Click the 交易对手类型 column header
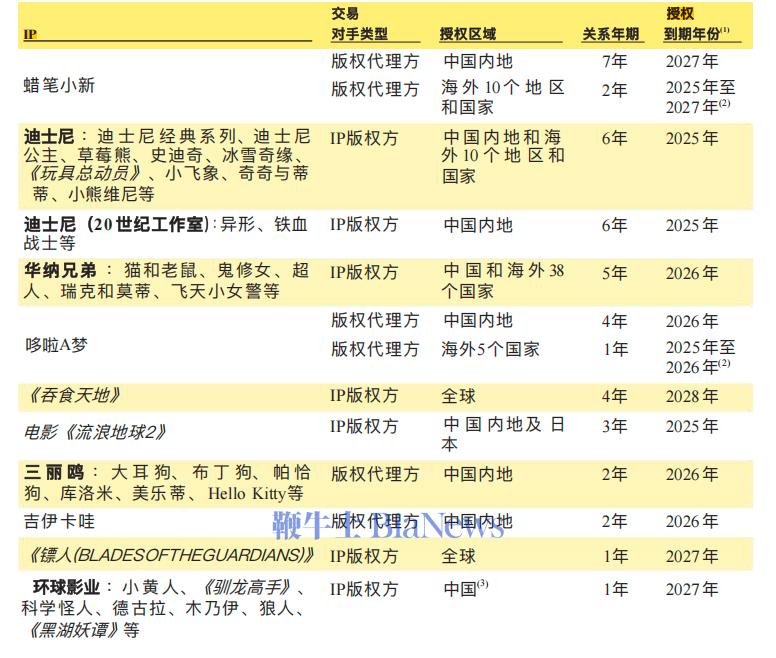This screenshot has height=658, width=776. (360, 24)
